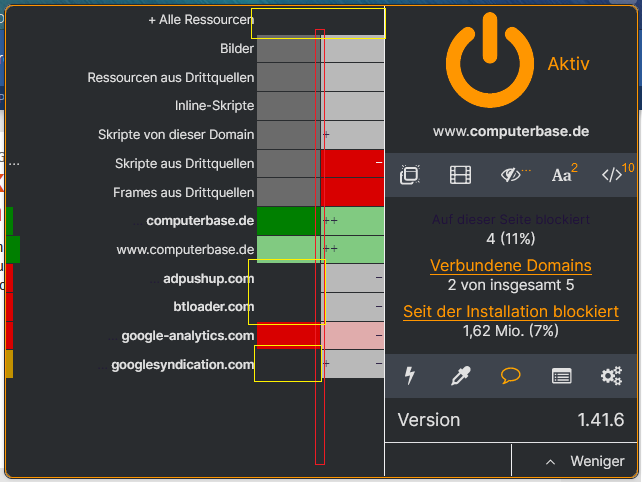This screenshot has width=642, height=483.
Task: Click the www.computerbase.de hostname under power button
Action: click(x=511, y=131)
